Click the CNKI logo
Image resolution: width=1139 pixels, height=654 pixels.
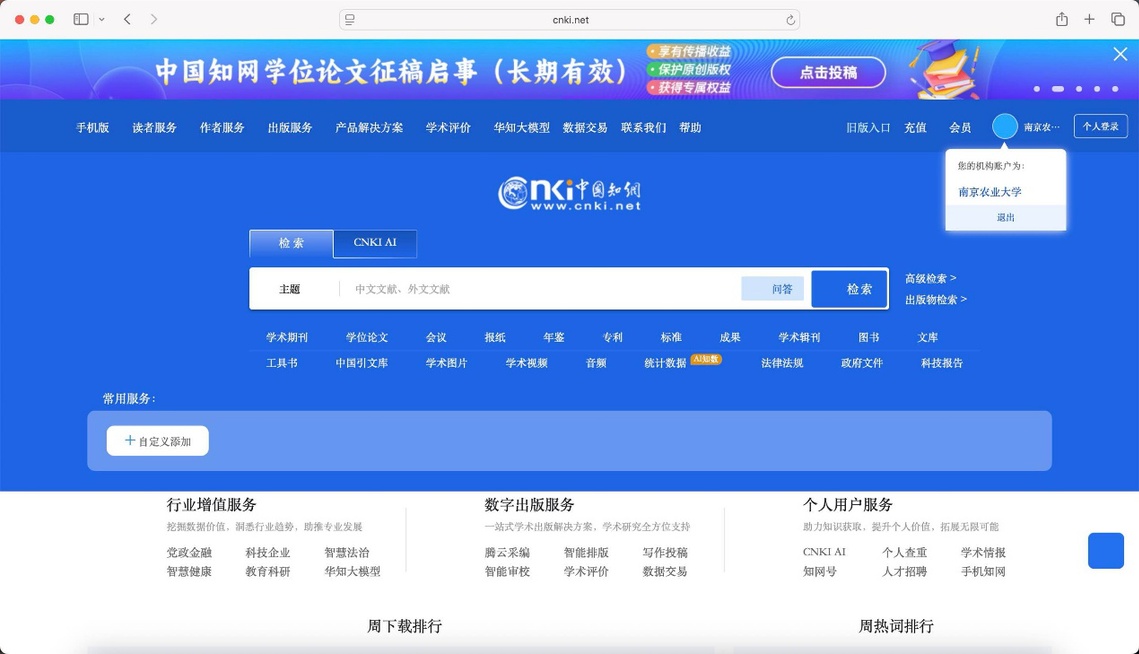[x=569, y=192]
